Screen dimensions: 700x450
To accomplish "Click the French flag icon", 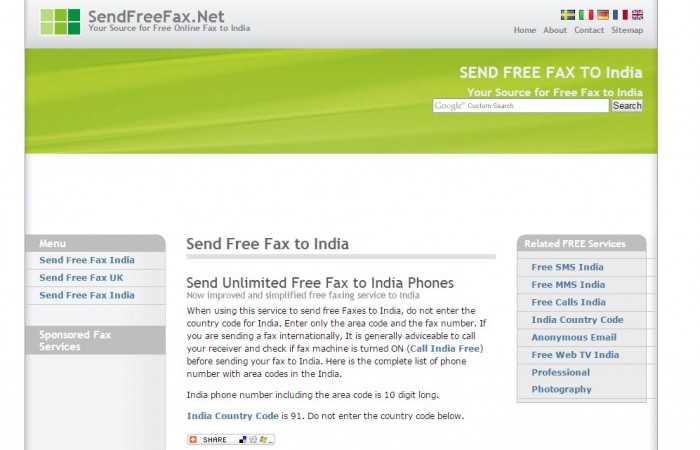I will click(x=620, y=15).
